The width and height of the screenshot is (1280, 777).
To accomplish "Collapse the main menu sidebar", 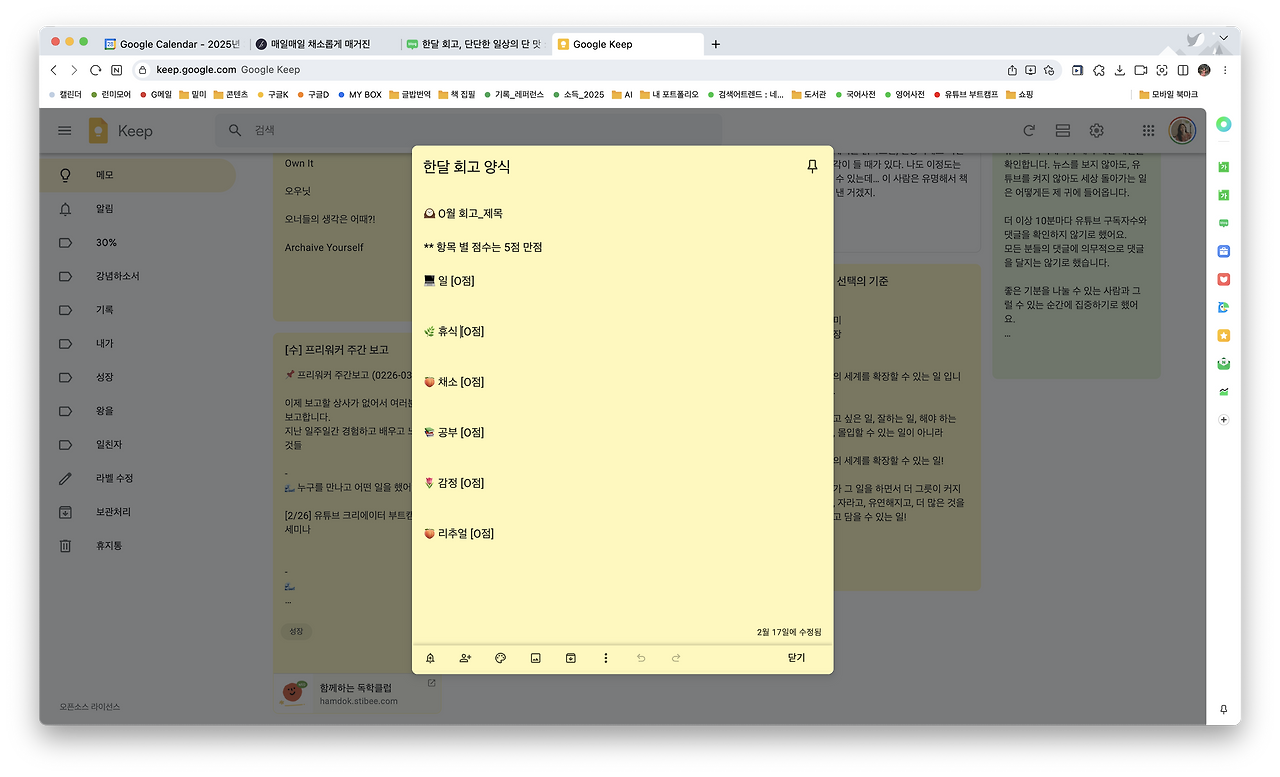I will [x=64, y=130].
